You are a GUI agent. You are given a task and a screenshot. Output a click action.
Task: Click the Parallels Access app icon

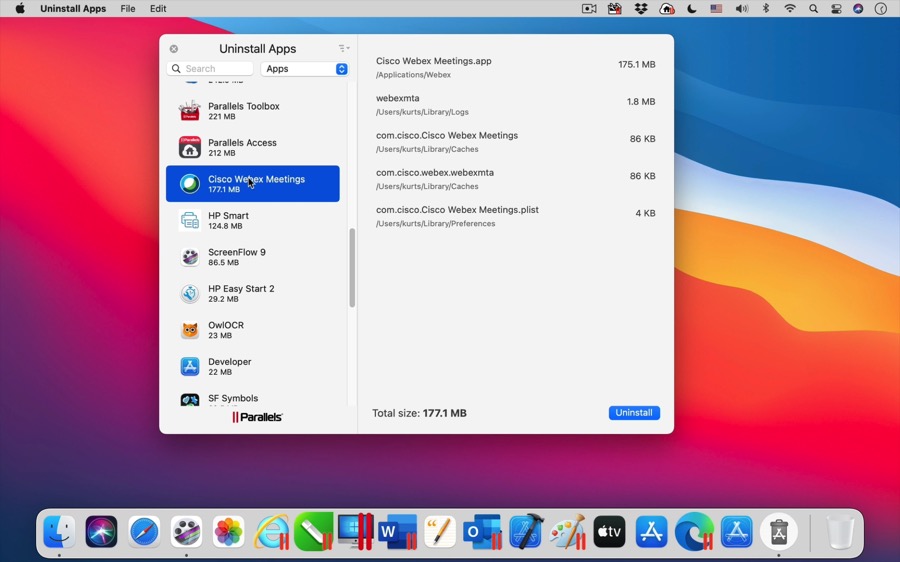click(189, 148)
